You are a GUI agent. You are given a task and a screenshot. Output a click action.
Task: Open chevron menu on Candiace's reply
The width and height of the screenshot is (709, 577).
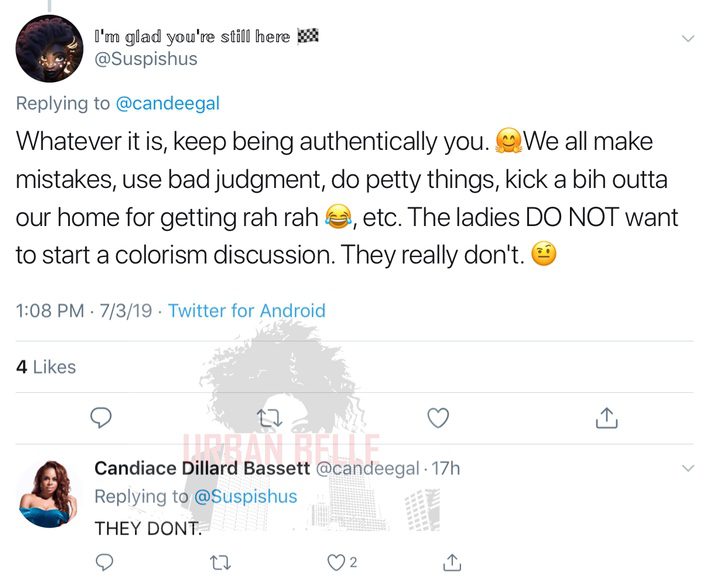pos(688,468)
